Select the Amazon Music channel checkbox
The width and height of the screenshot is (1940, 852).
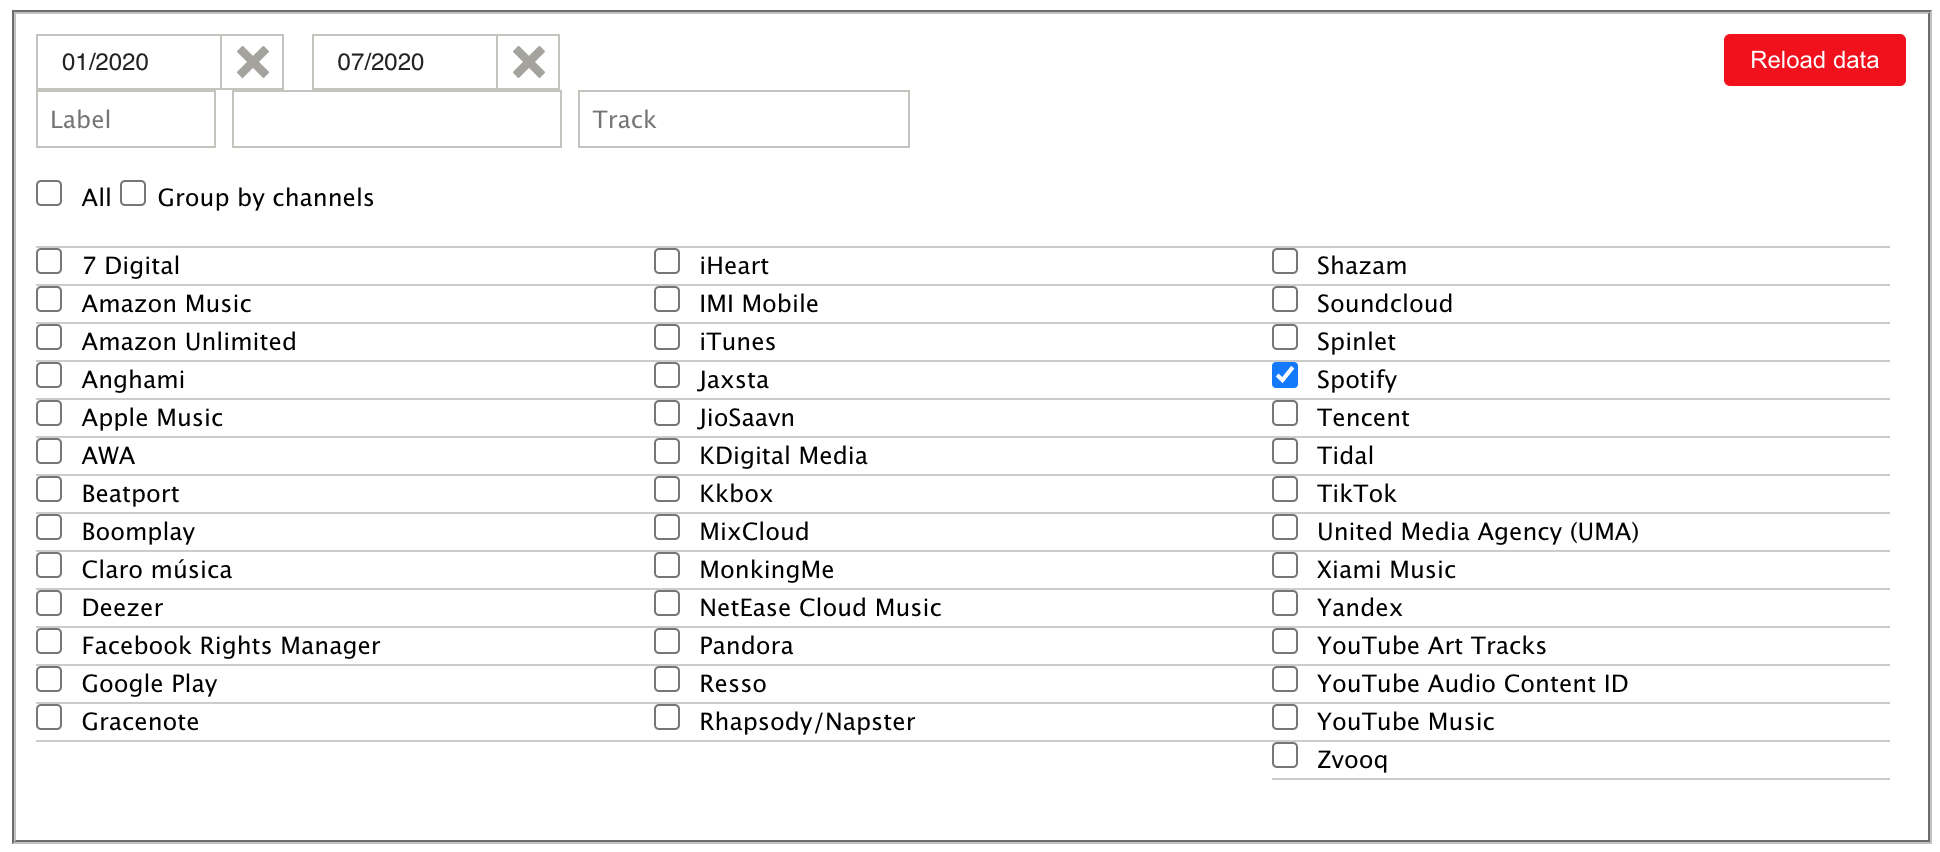point(49,299)
